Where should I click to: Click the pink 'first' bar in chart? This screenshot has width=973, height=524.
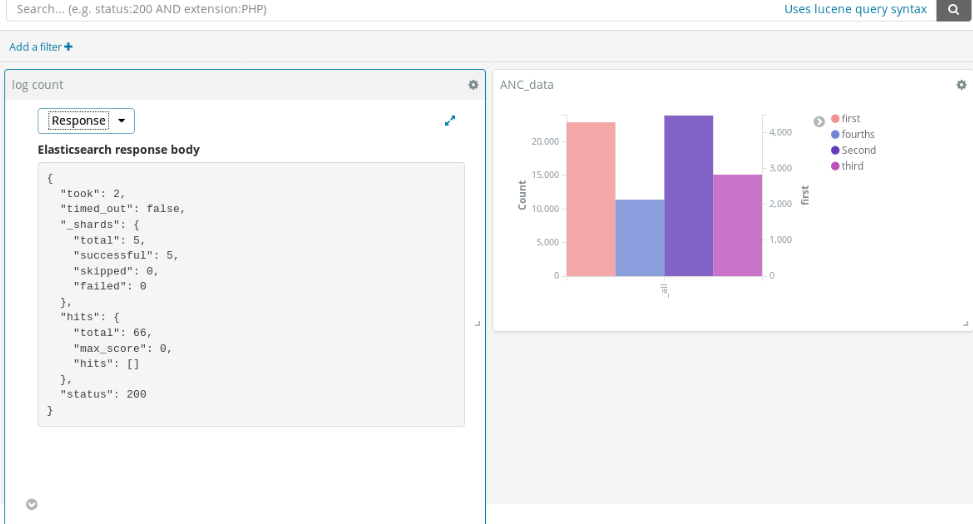tap(590, 200)
